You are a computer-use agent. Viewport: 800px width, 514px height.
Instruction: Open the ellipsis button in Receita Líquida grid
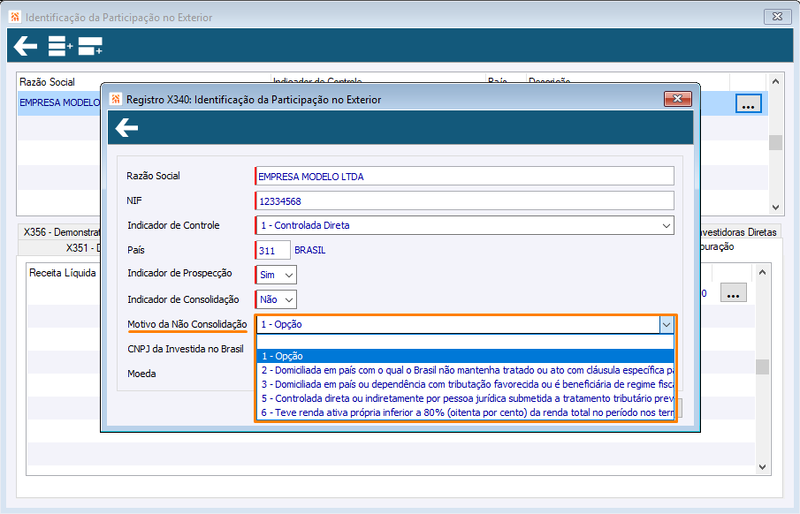tap(733, 293)
